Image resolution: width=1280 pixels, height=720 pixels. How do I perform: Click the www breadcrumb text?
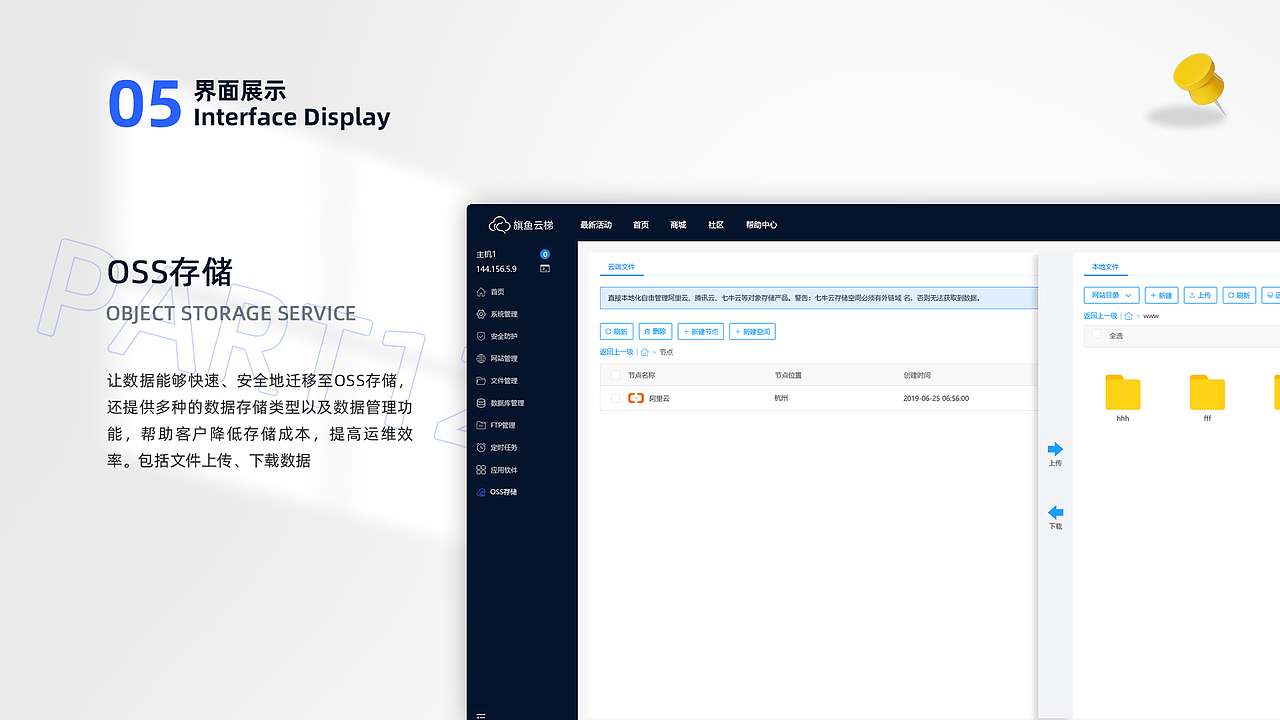[1151, 315]
